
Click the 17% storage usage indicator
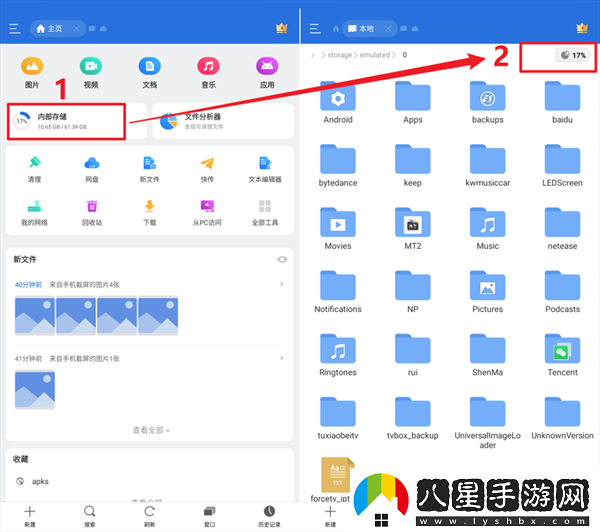(573, 55)
